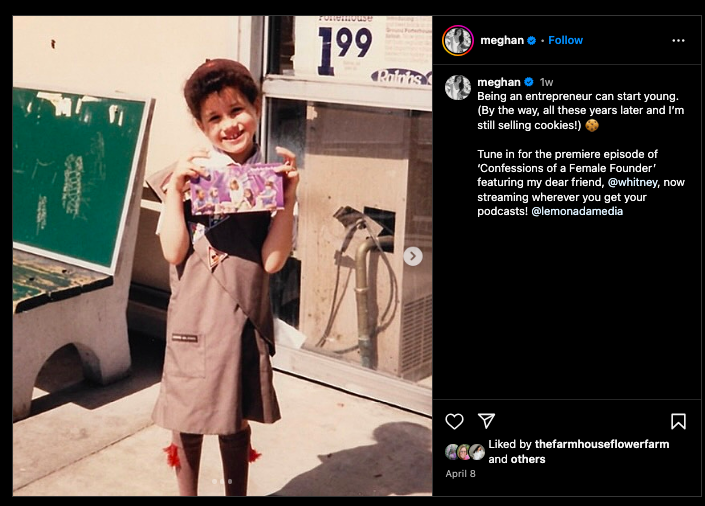
Task: Go to the next photo in the carousel
Action: (x=413, y=256)
